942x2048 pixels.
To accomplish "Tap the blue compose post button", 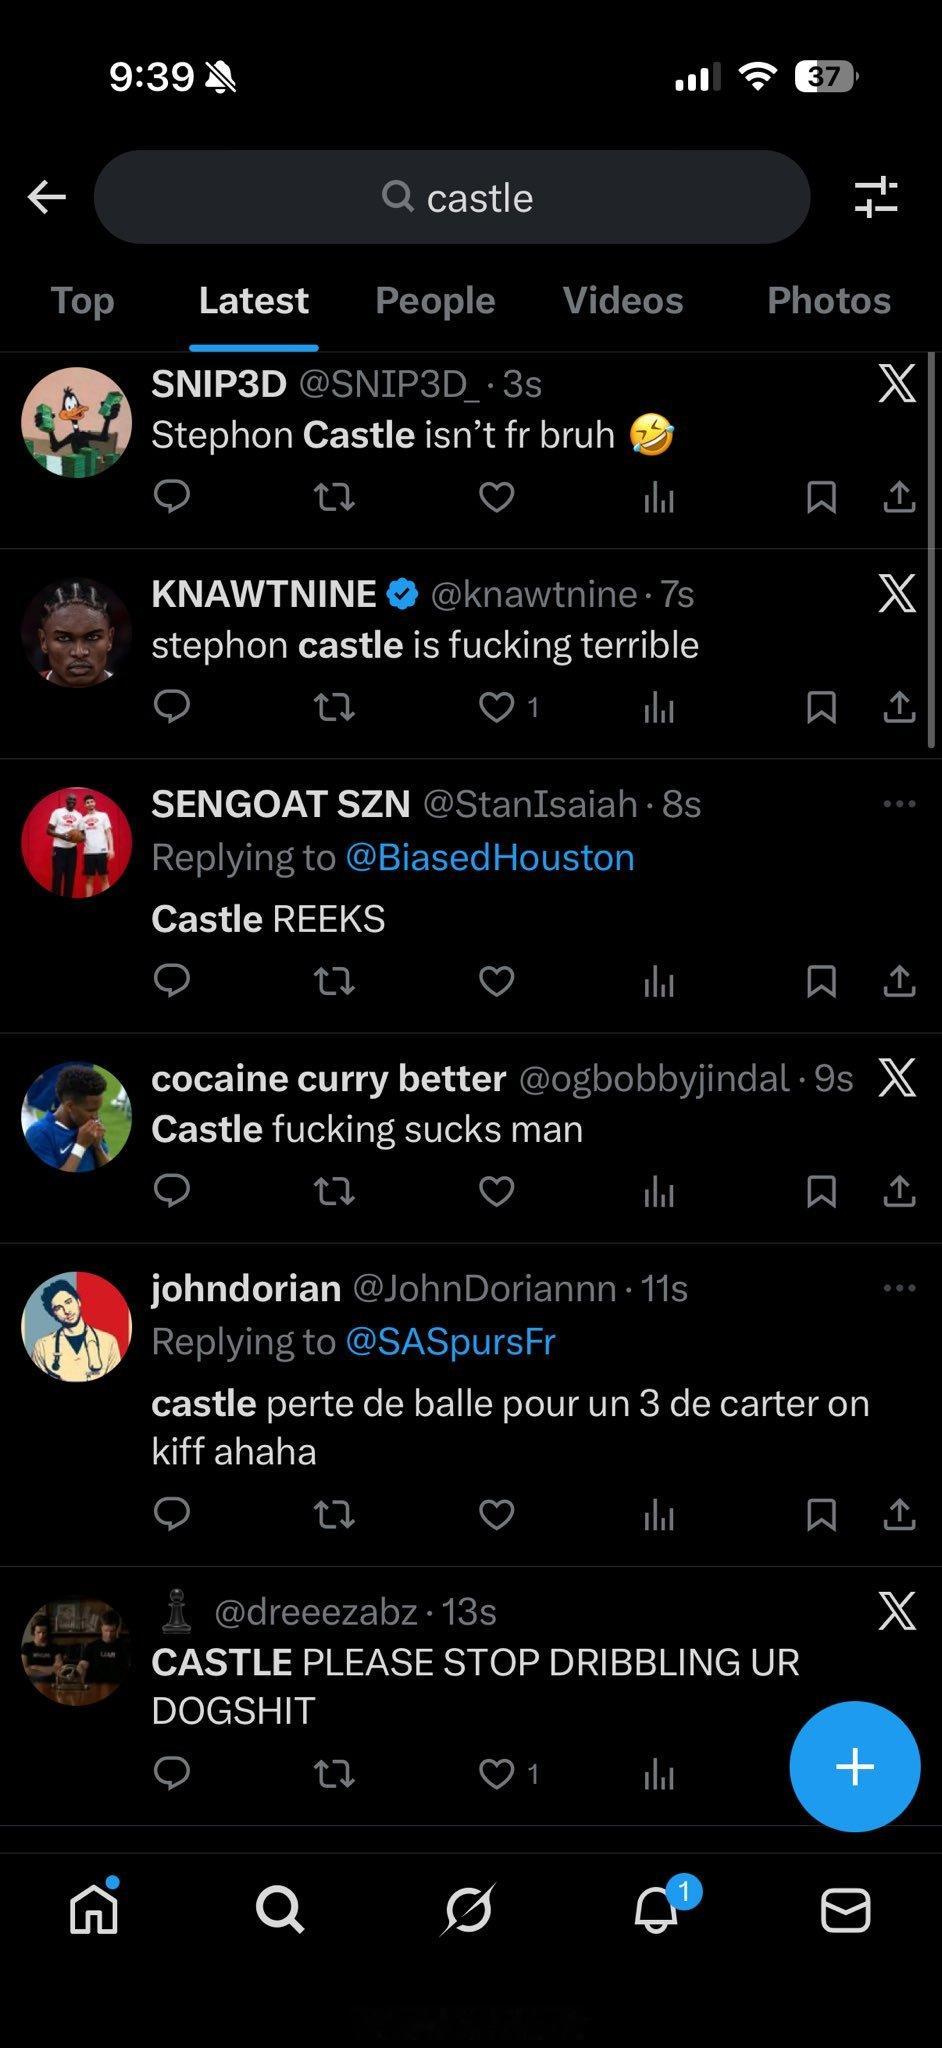I will (x=854, y=1766).
